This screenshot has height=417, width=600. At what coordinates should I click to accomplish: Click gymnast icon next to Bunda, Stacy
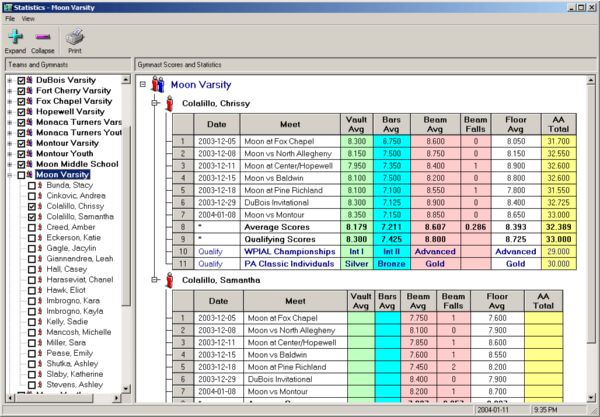click(40, 185)
